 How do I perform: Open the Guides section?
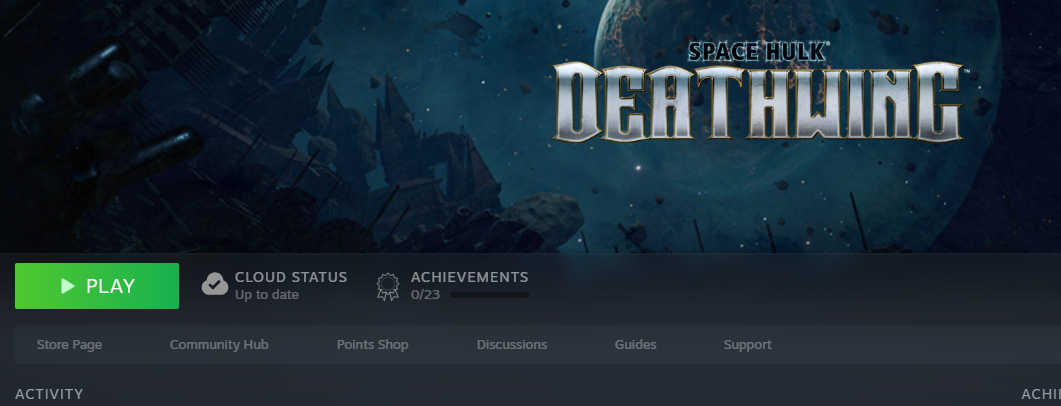(635, 345)
